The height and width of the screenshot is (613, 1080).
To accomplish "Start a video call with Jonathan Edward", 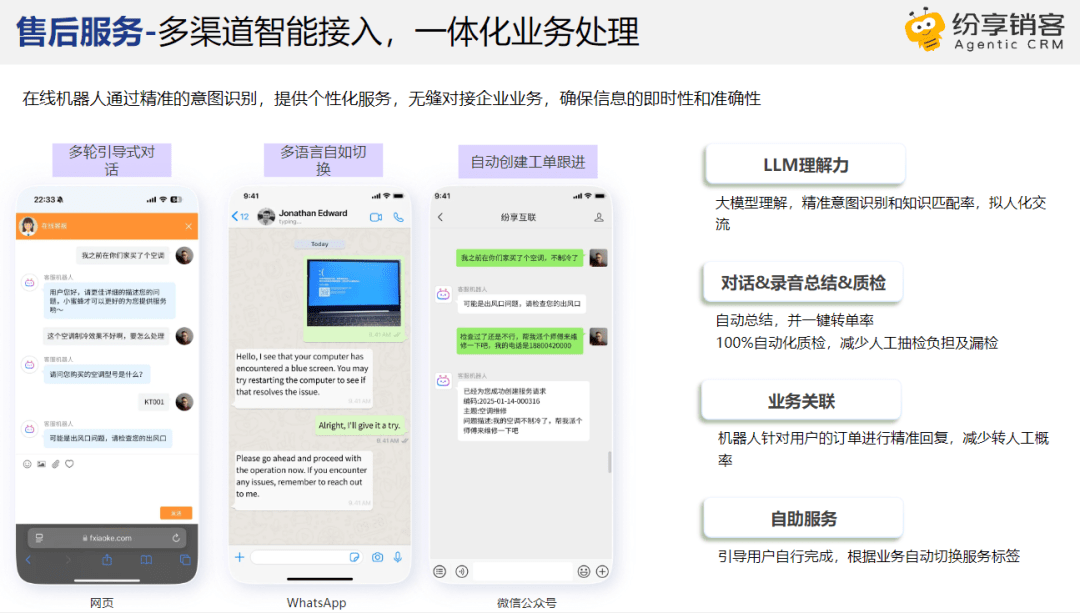I will coord(375,217).
